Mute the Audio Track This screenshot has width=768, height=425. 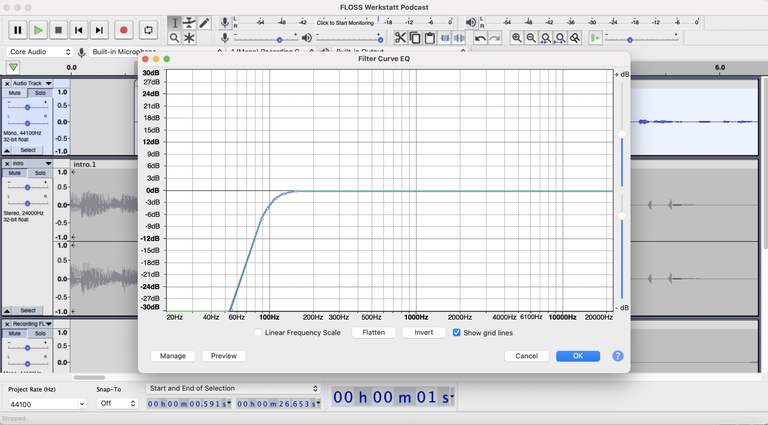tap(15, 93)
